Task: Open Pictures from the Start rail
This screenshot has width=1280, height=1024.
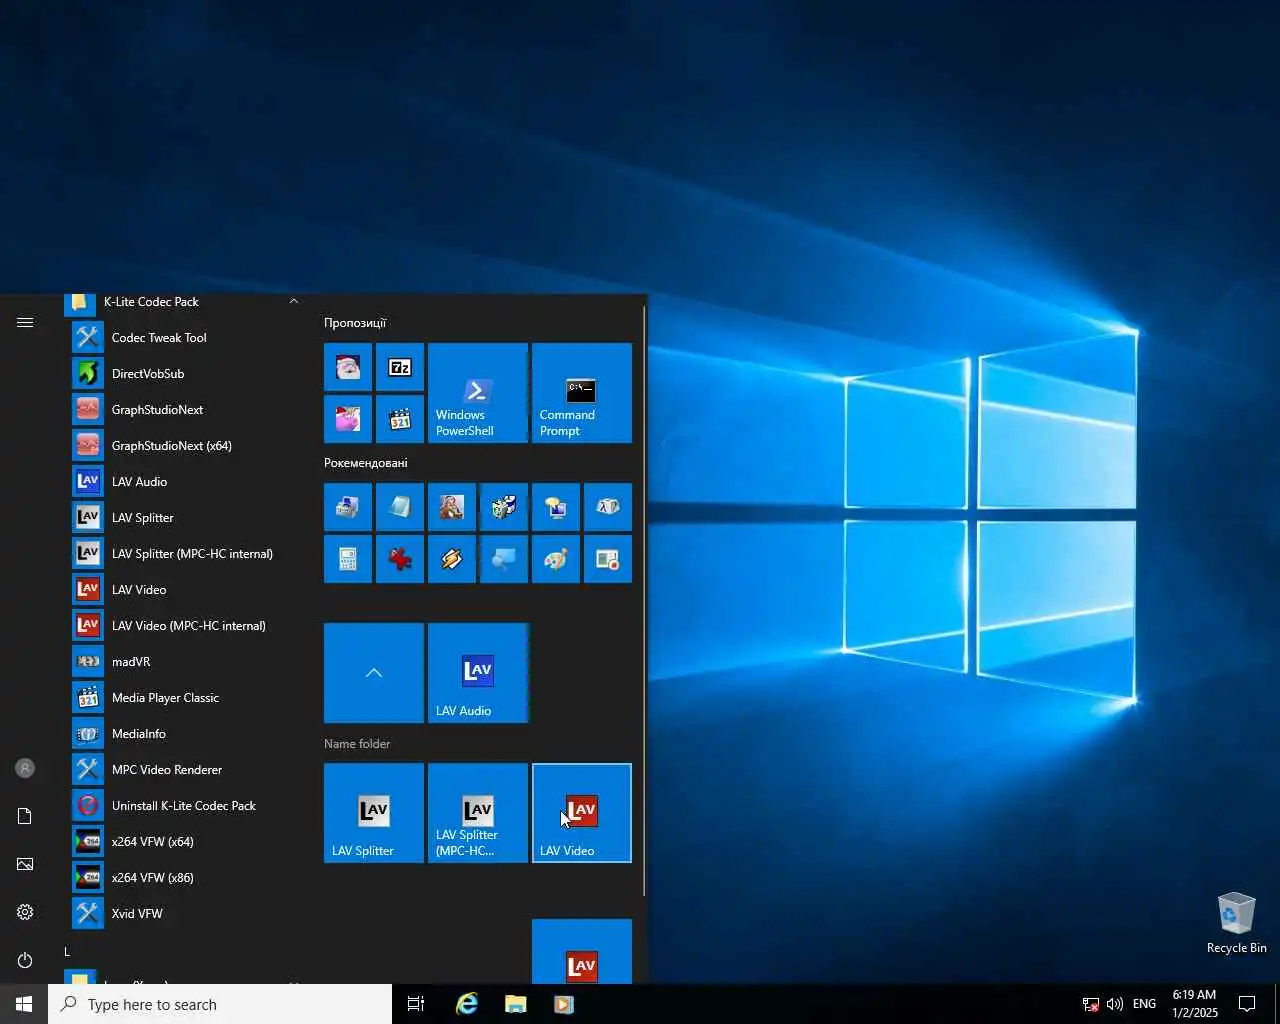Action: click(25, 864)
